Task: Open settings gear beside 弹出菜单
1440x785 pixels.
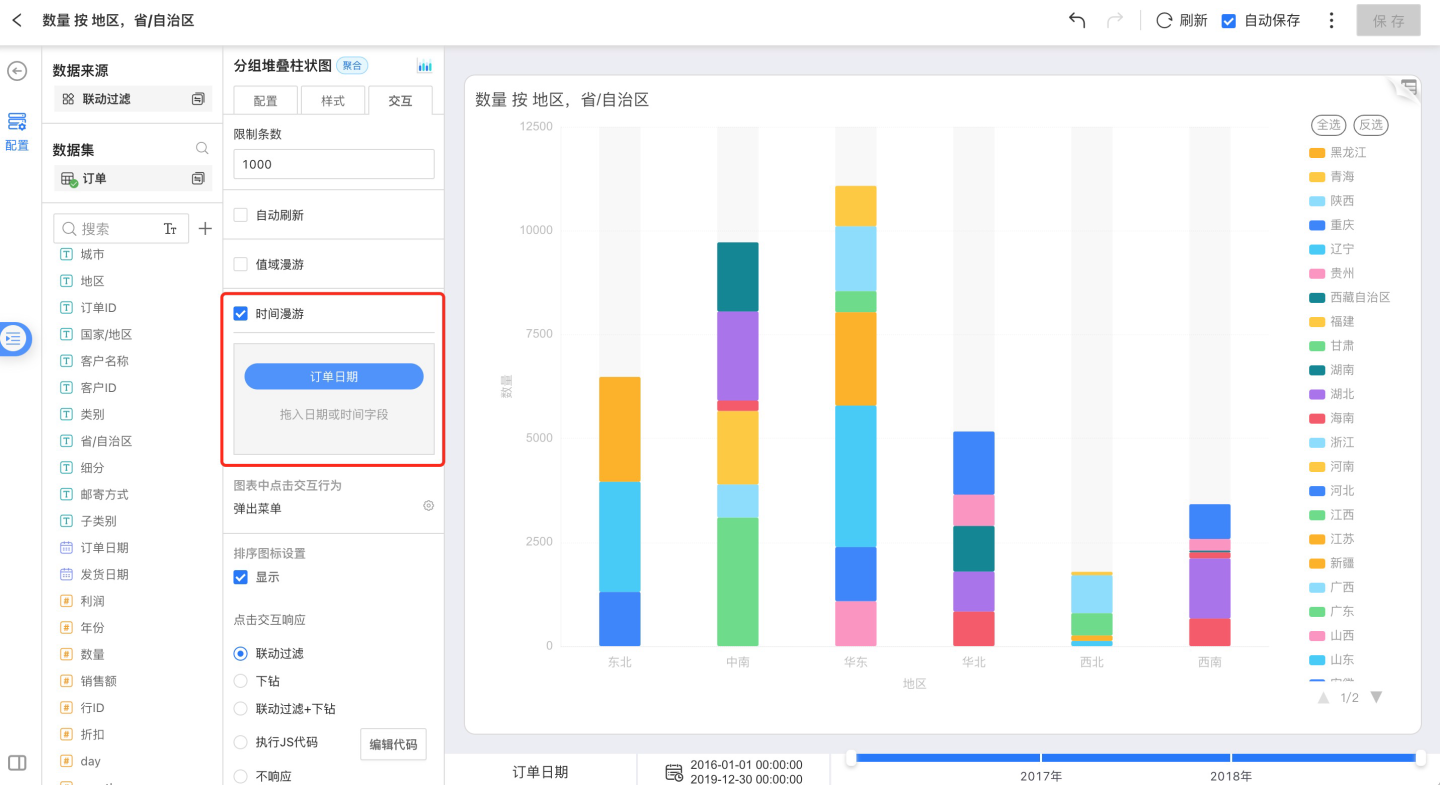Action: pos(428,506)
